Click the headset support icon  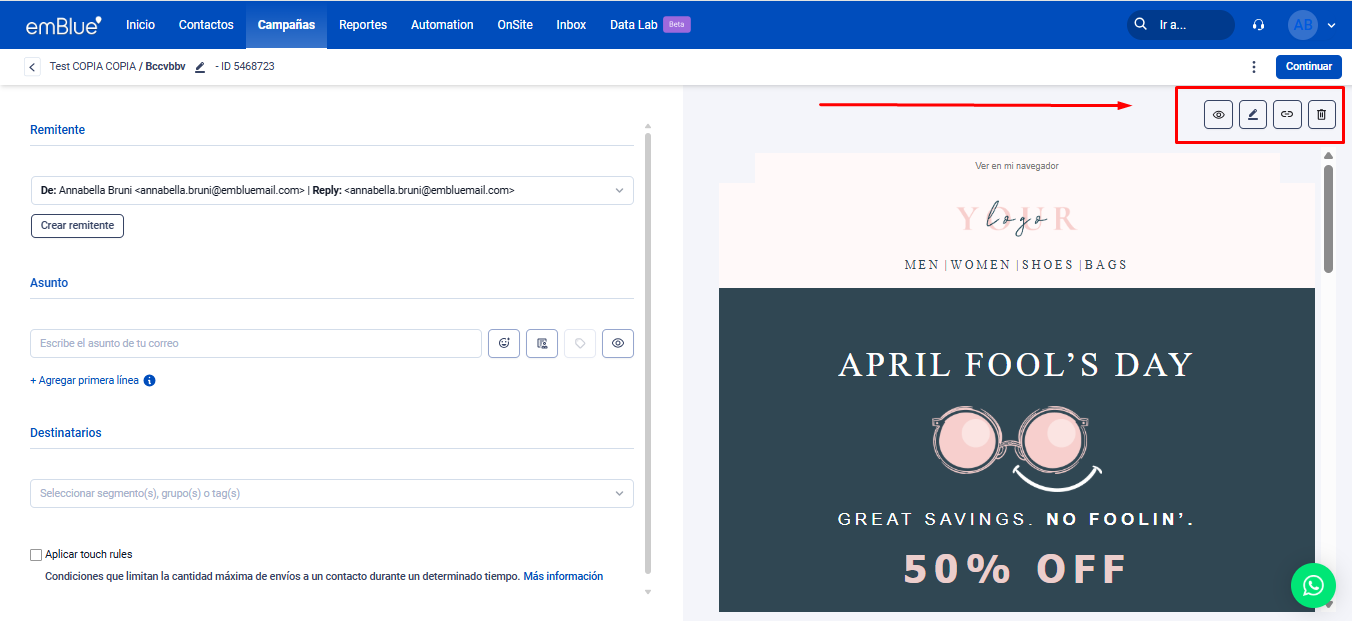[1258, 25]
